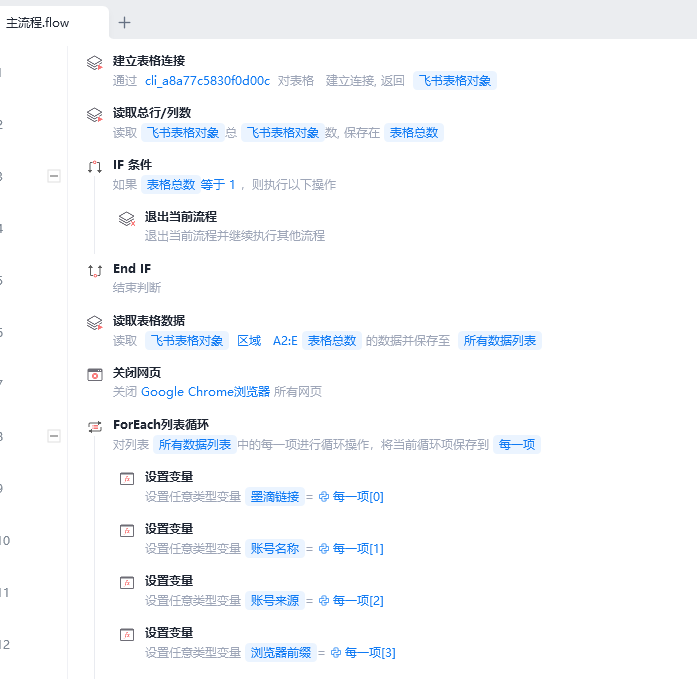Screen dimensions: 697x679
Task: Select the 读取表格数据 step title
Action: 149,321
